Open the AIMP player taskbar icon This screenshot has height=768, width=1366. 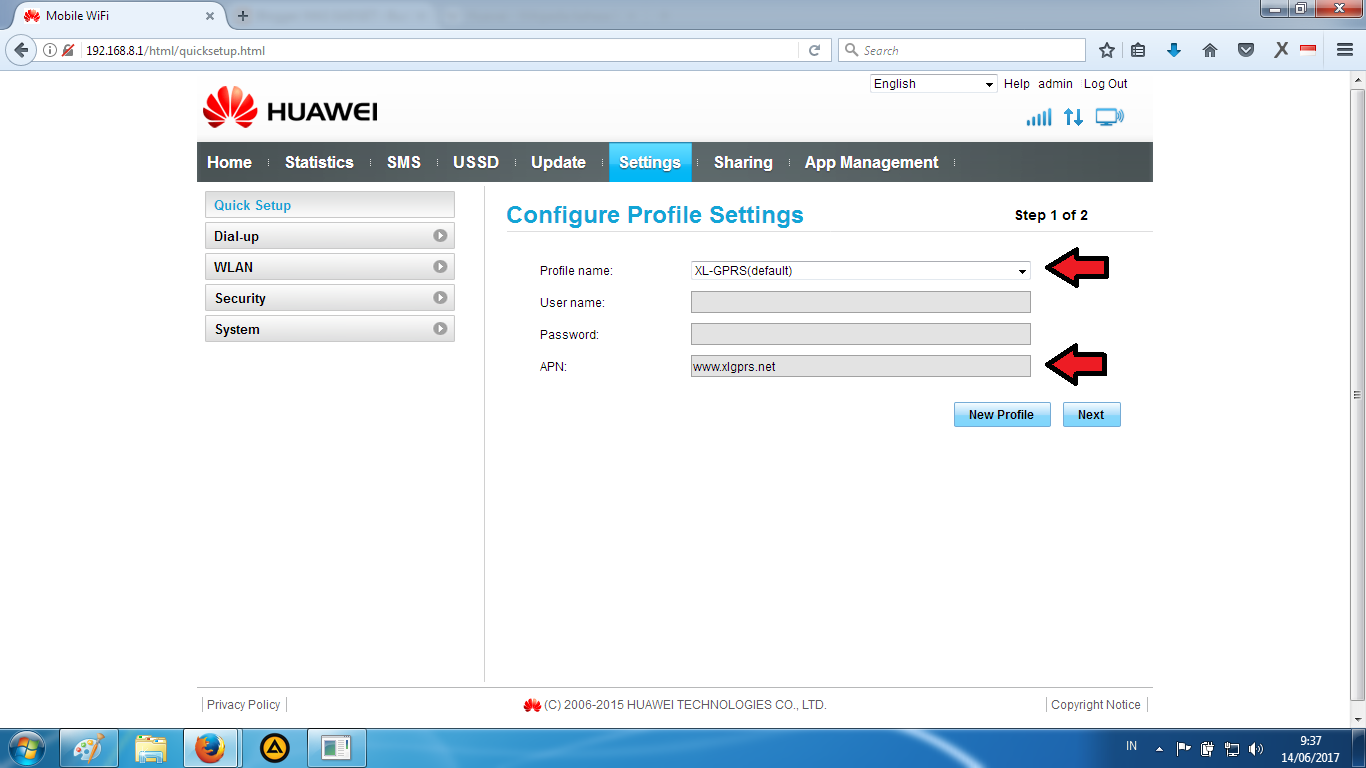coord(275,748)
